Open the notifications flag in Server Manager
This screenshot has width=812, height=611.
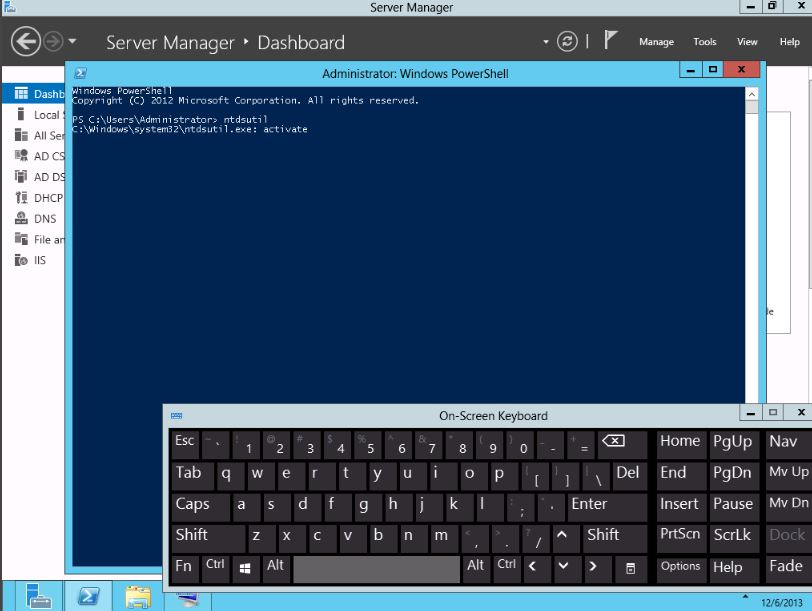point(610,40)
